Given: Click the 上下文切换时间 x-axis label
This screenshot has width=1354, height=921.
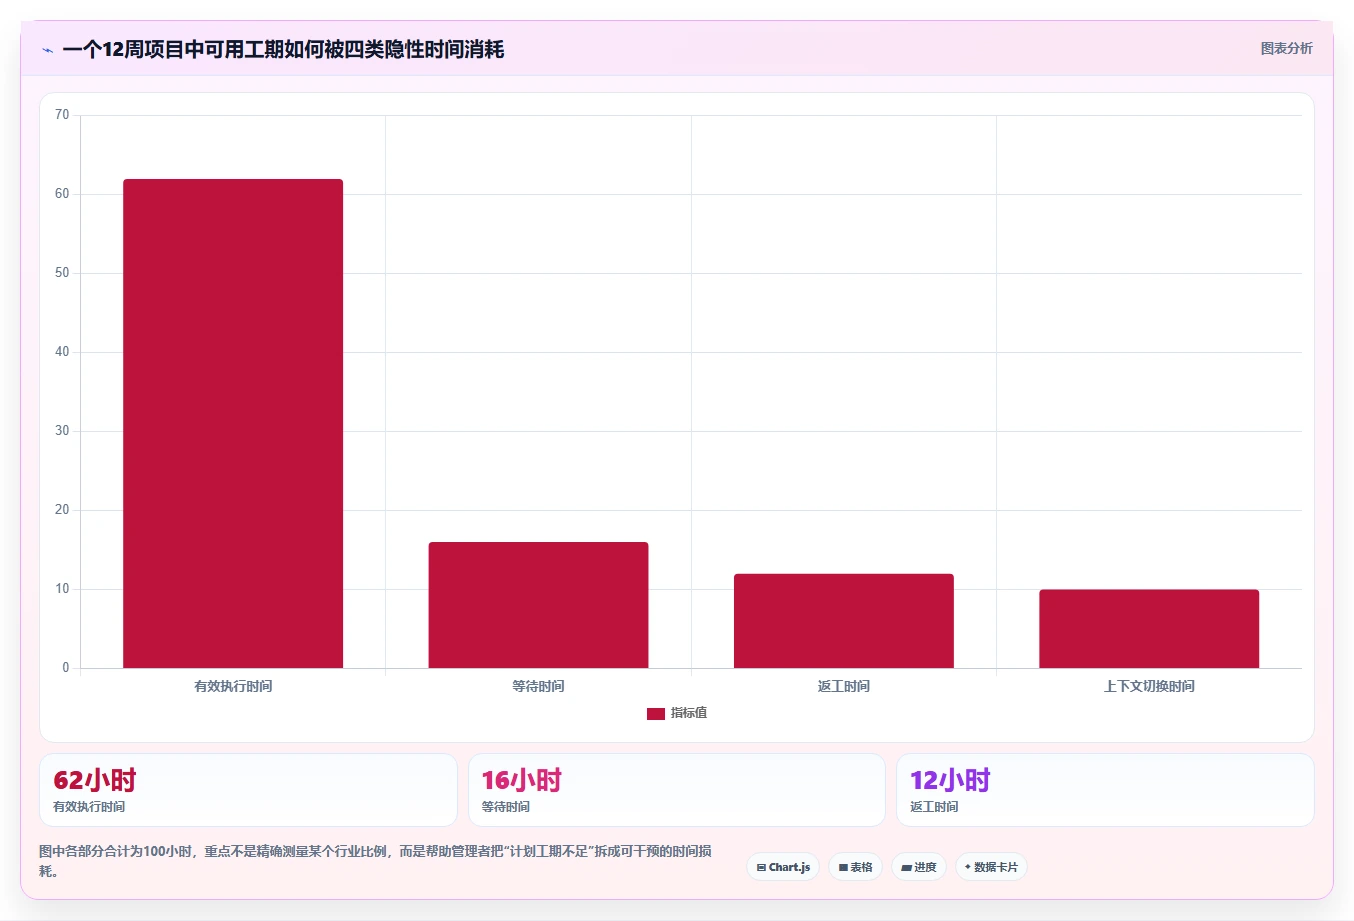Looking at the screenshot, I should 1149,686.
